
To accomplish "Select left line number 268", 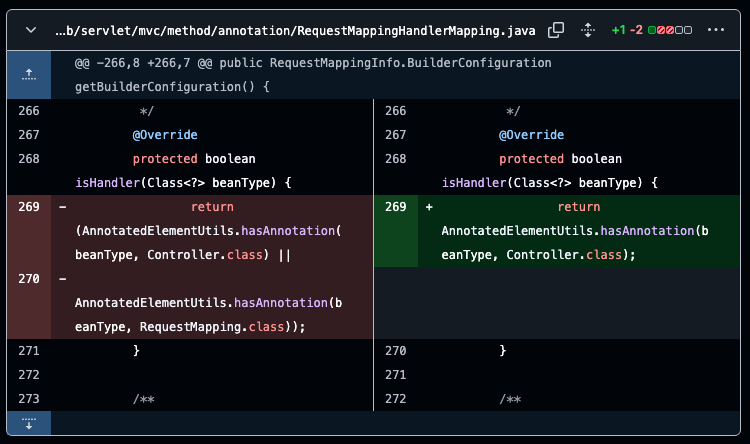I will [29, 159].
